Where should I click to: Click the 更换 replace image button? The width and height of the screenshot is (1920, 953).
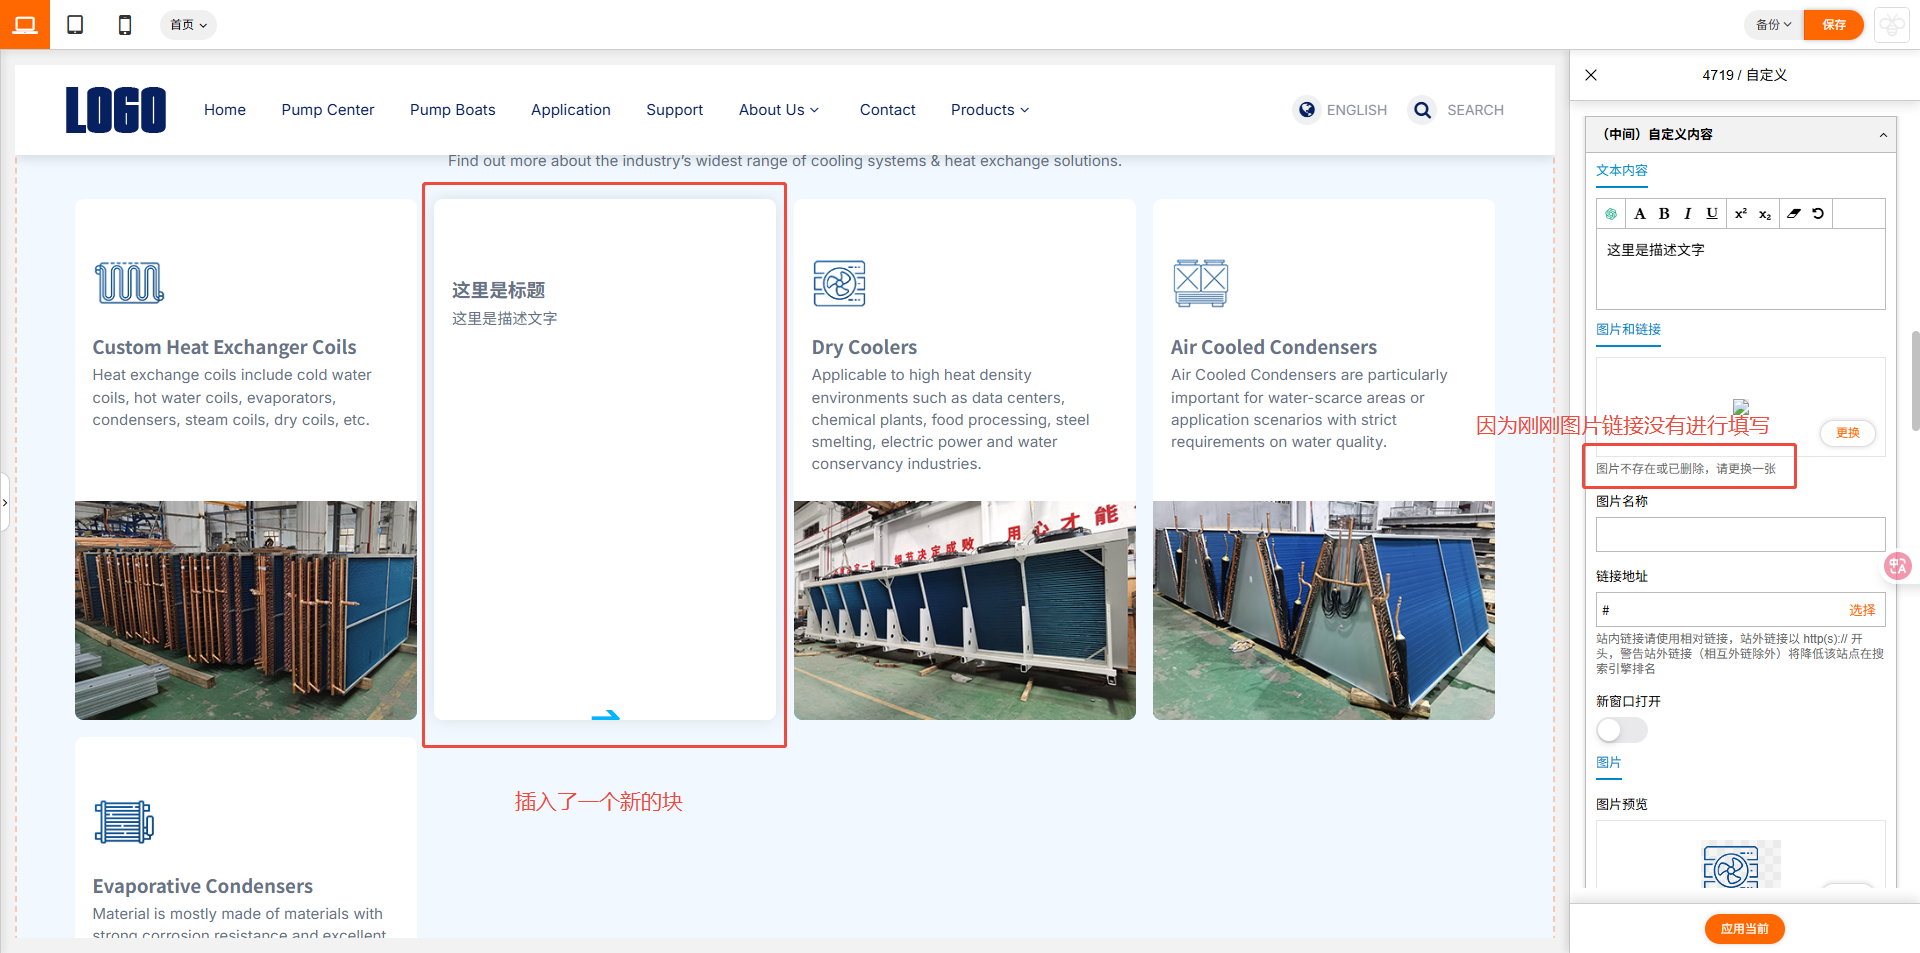(x=1848, y=433)
